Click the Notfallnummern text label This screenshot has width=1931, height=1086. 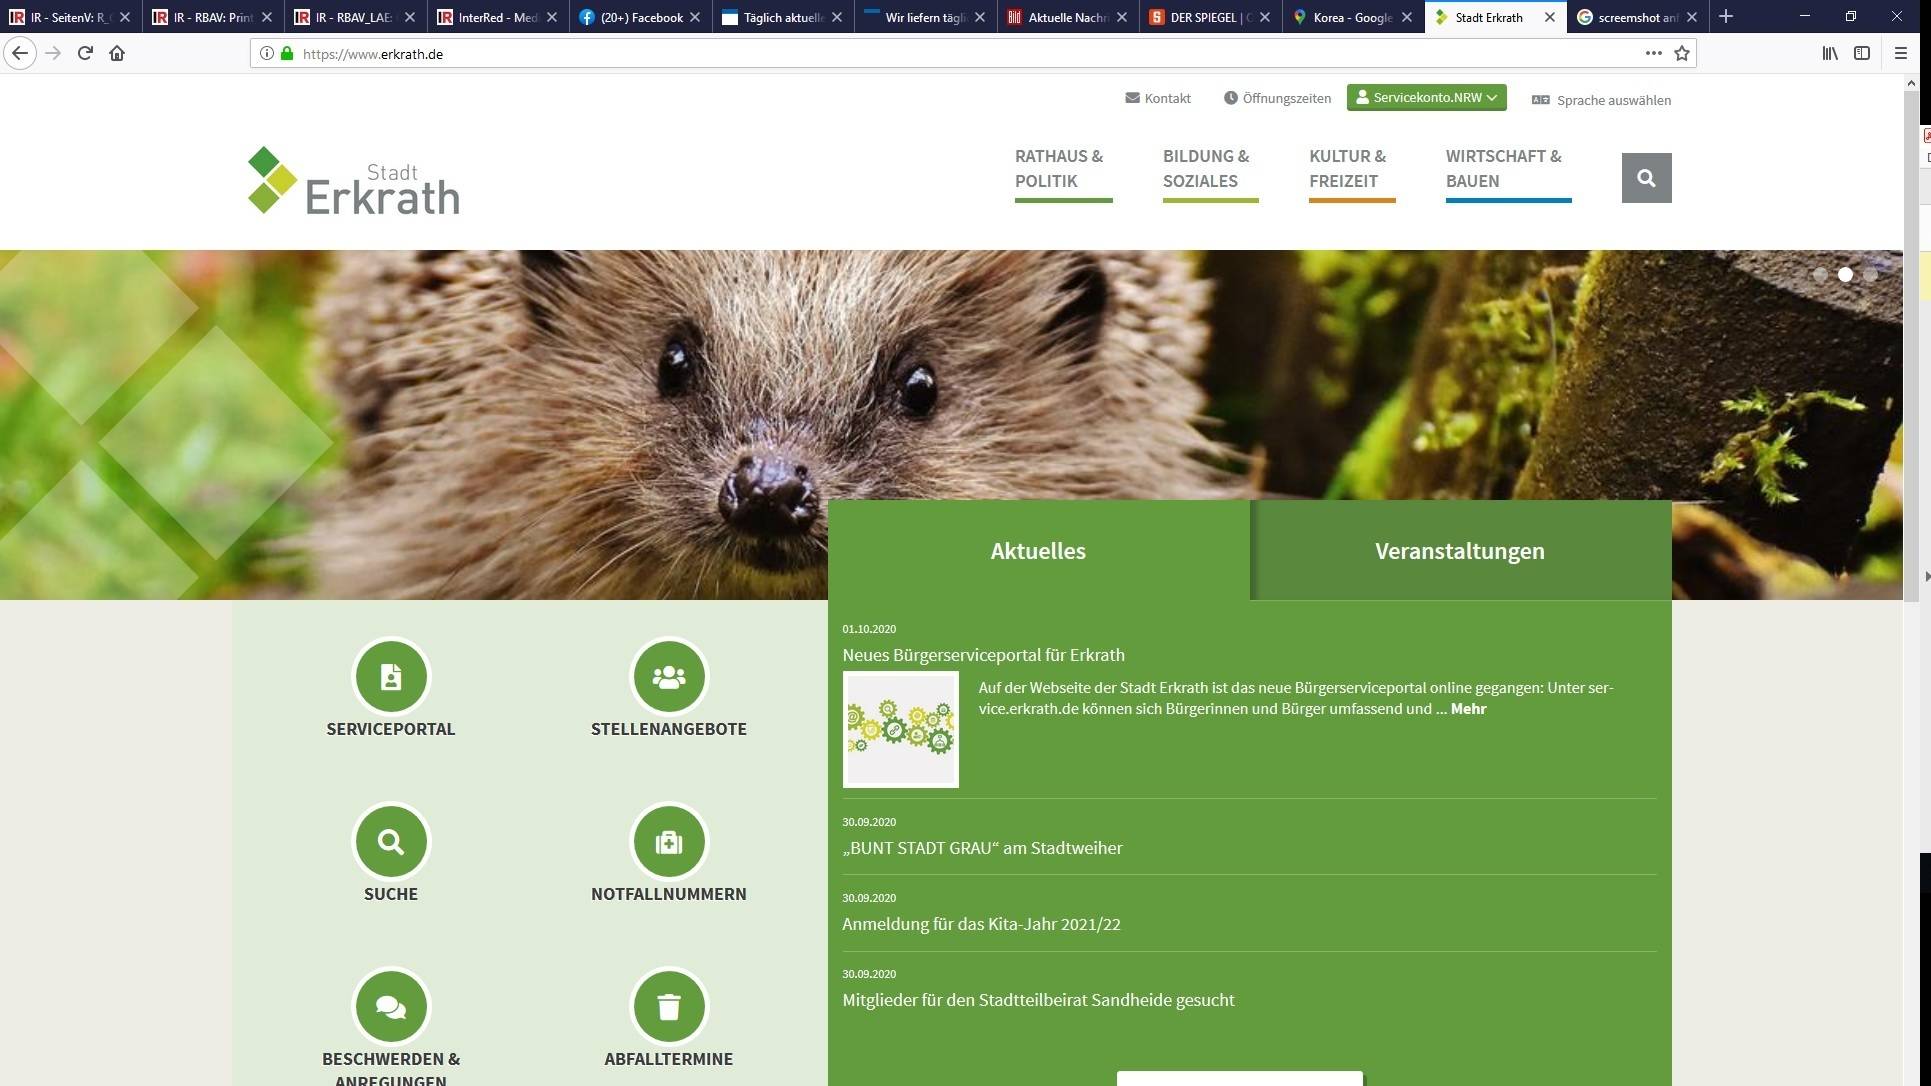[669, 894]
